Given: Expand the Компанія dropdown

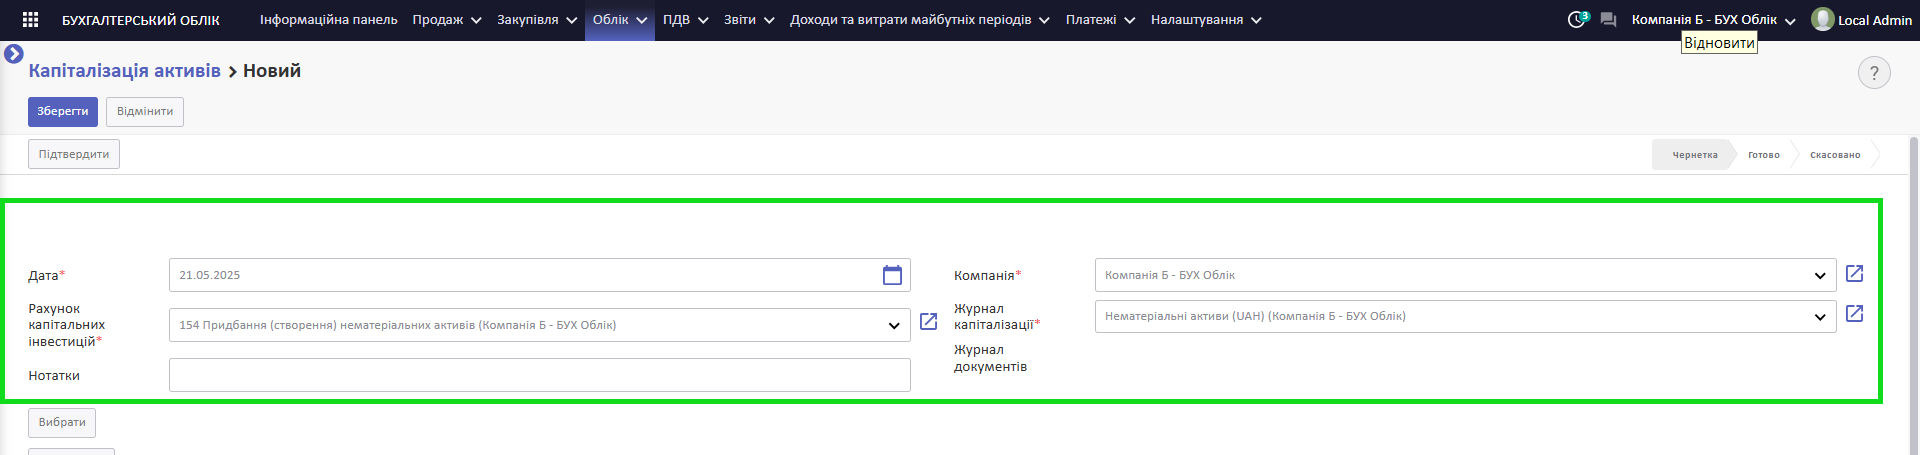Looking at the screenshot, I should click(x=1820, y=276).
